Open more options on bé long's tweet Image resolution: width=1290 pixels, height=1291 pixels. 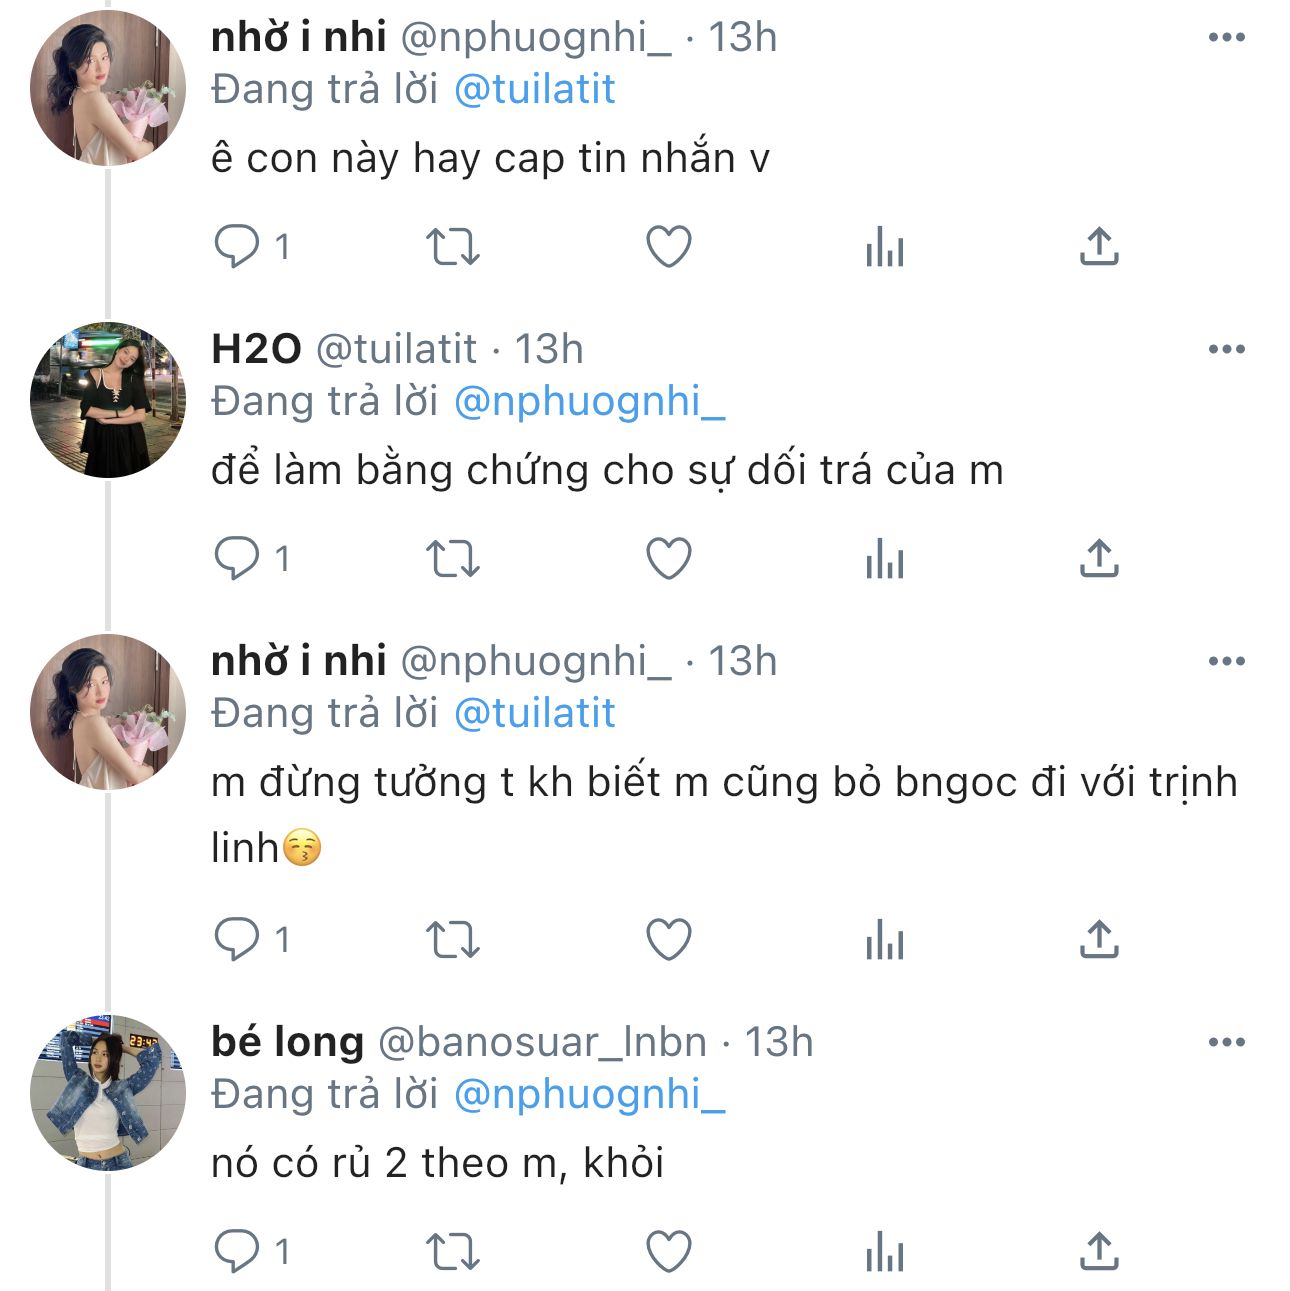(1226, 1043)
